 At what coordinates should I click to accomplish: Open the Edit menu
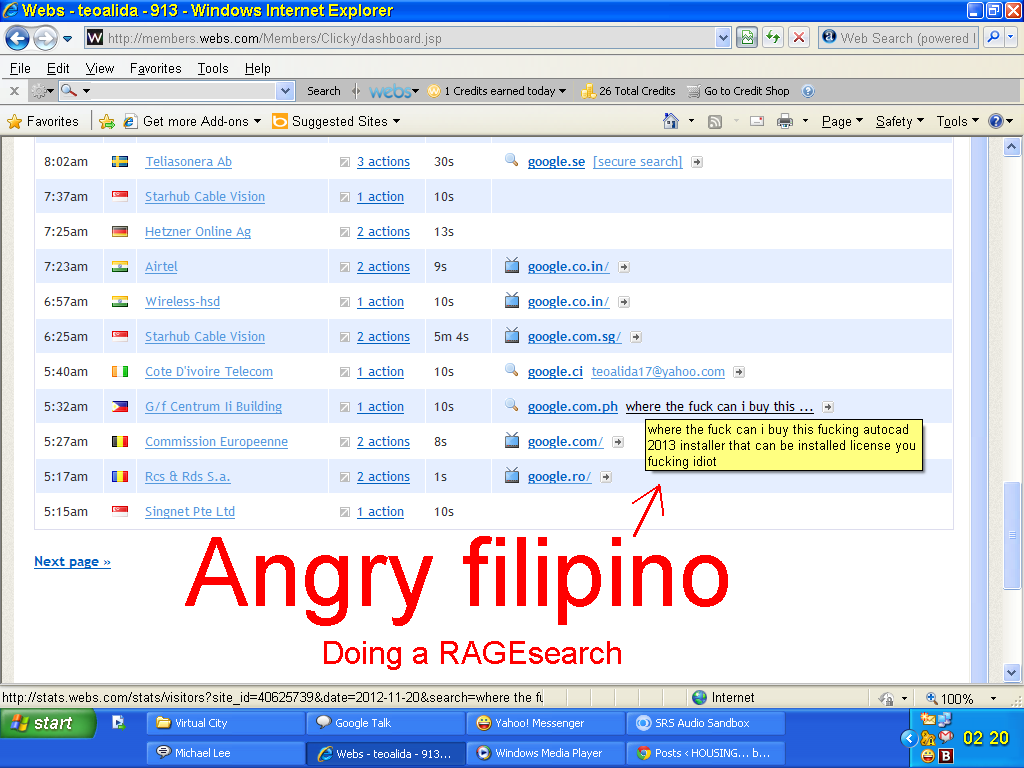coord(58,69)
